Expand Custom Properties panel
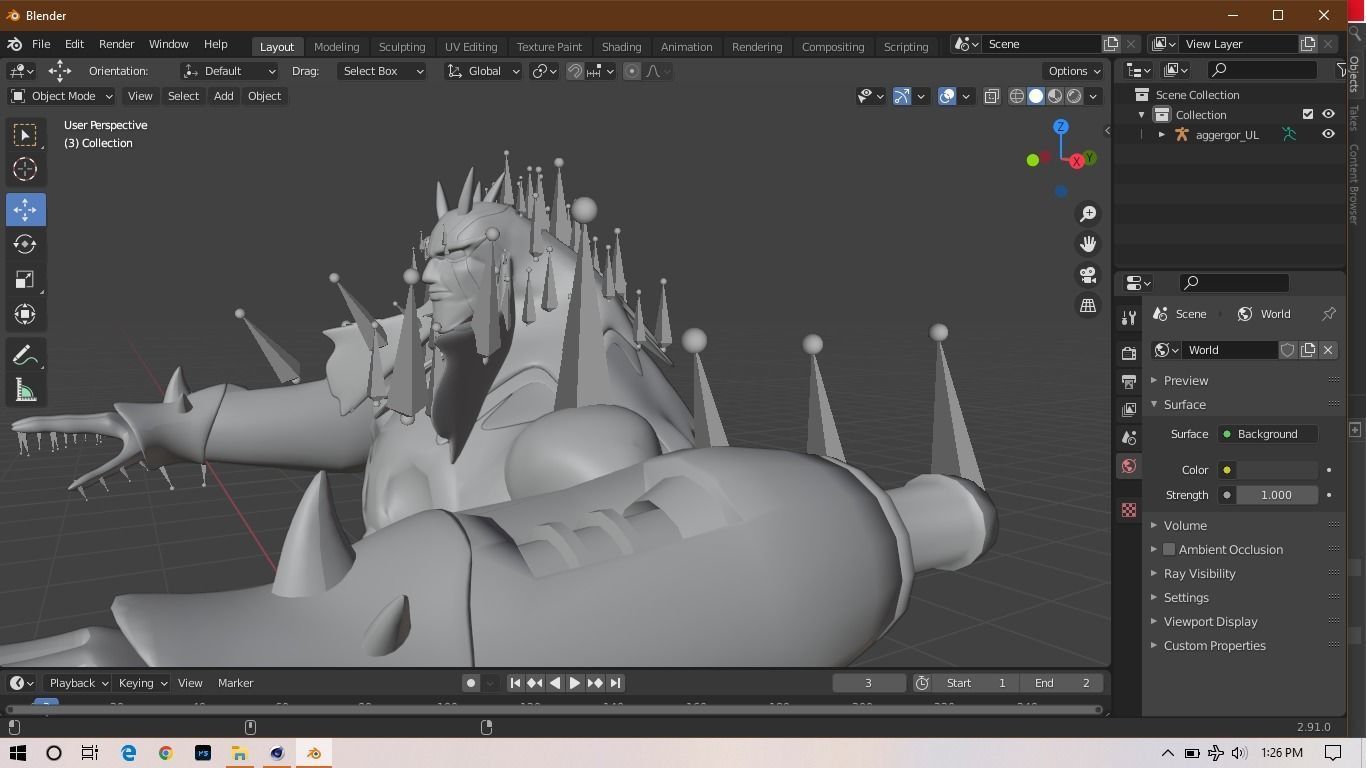This screenshot has height=768, width=1366. [1214, 645]
